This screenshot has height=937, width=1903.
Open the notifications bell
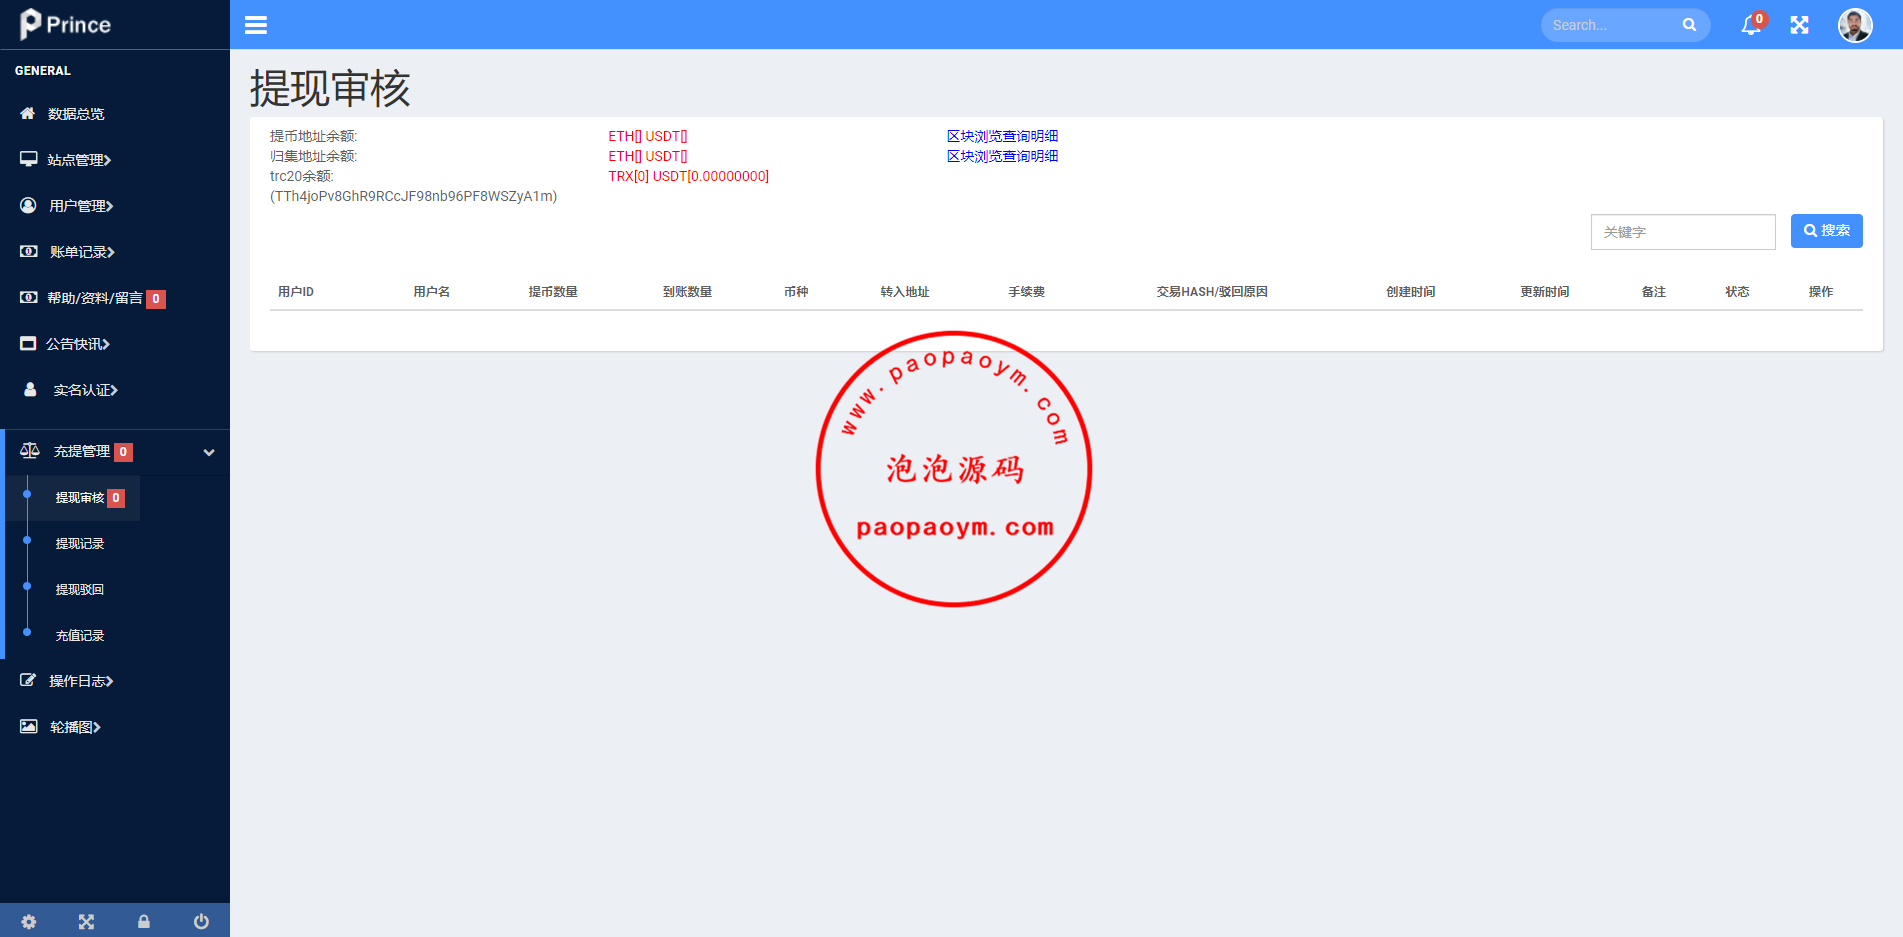1751,25
